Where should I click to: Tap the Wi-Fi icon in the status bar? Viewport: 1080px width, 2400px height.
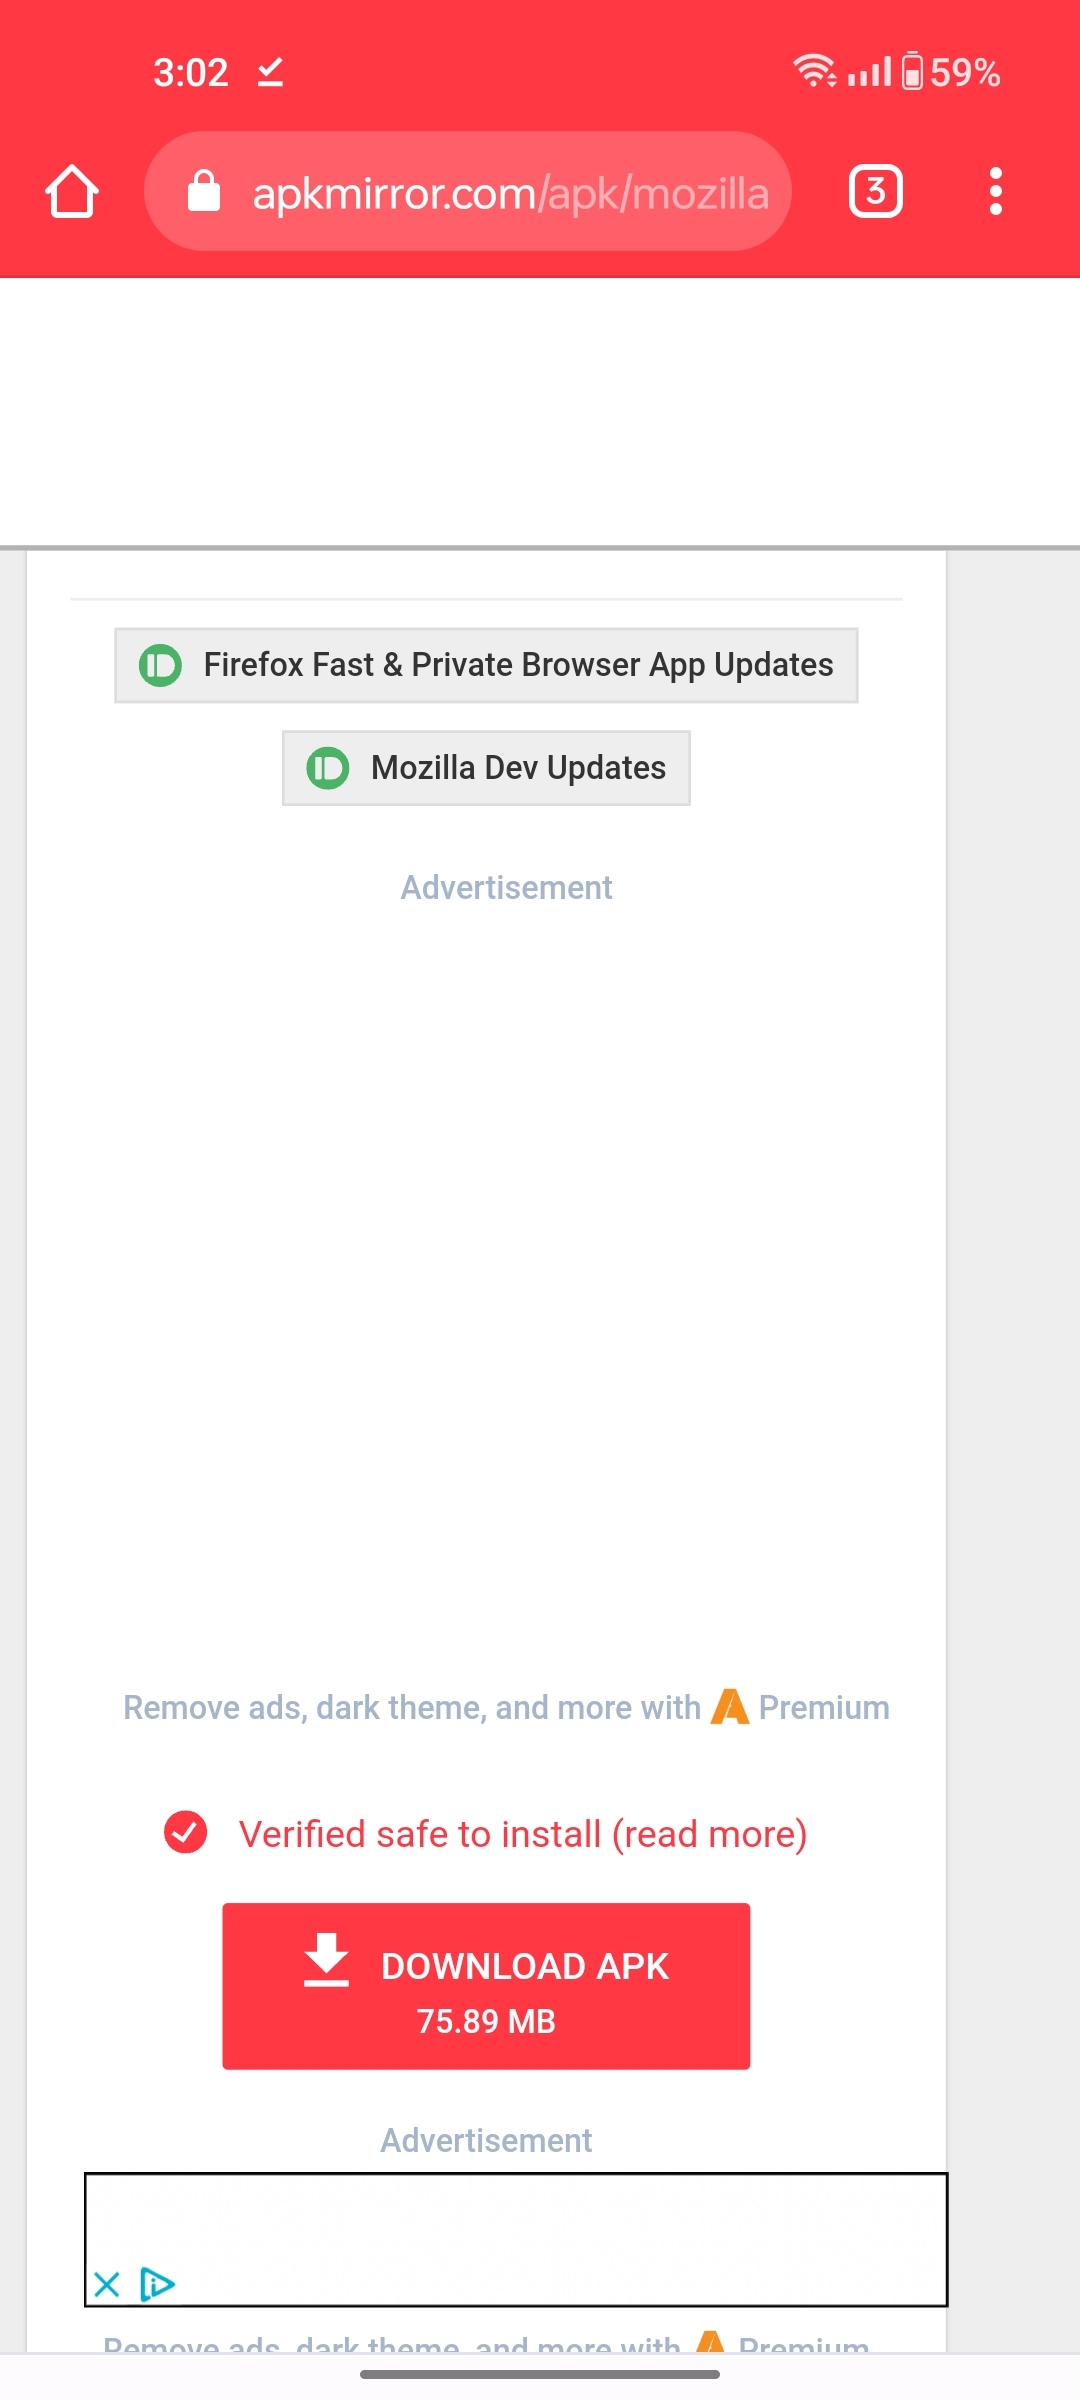click(x=813, y=70)
